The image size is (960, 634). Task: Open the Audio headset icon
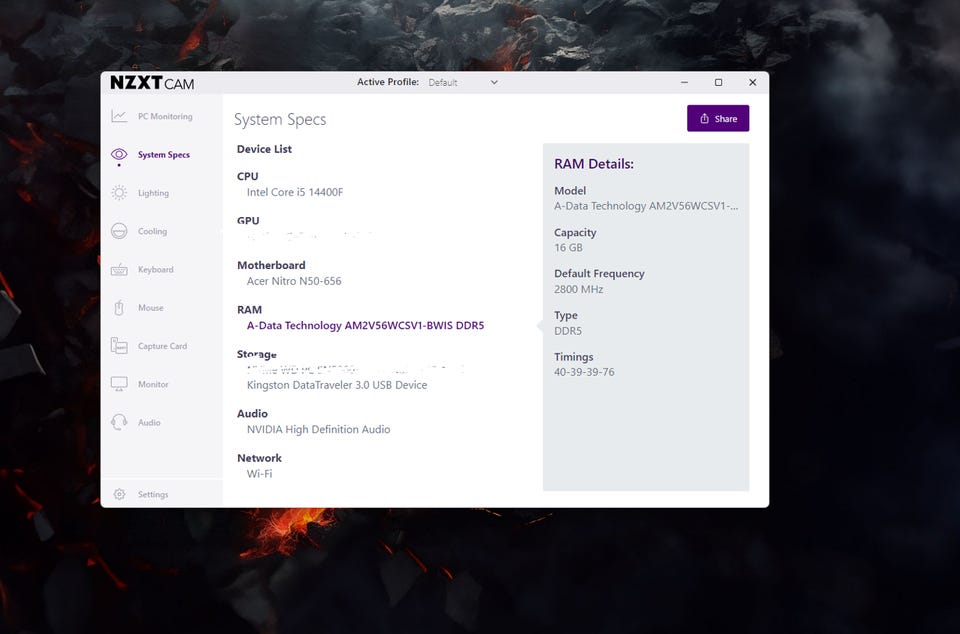point(119,422)
